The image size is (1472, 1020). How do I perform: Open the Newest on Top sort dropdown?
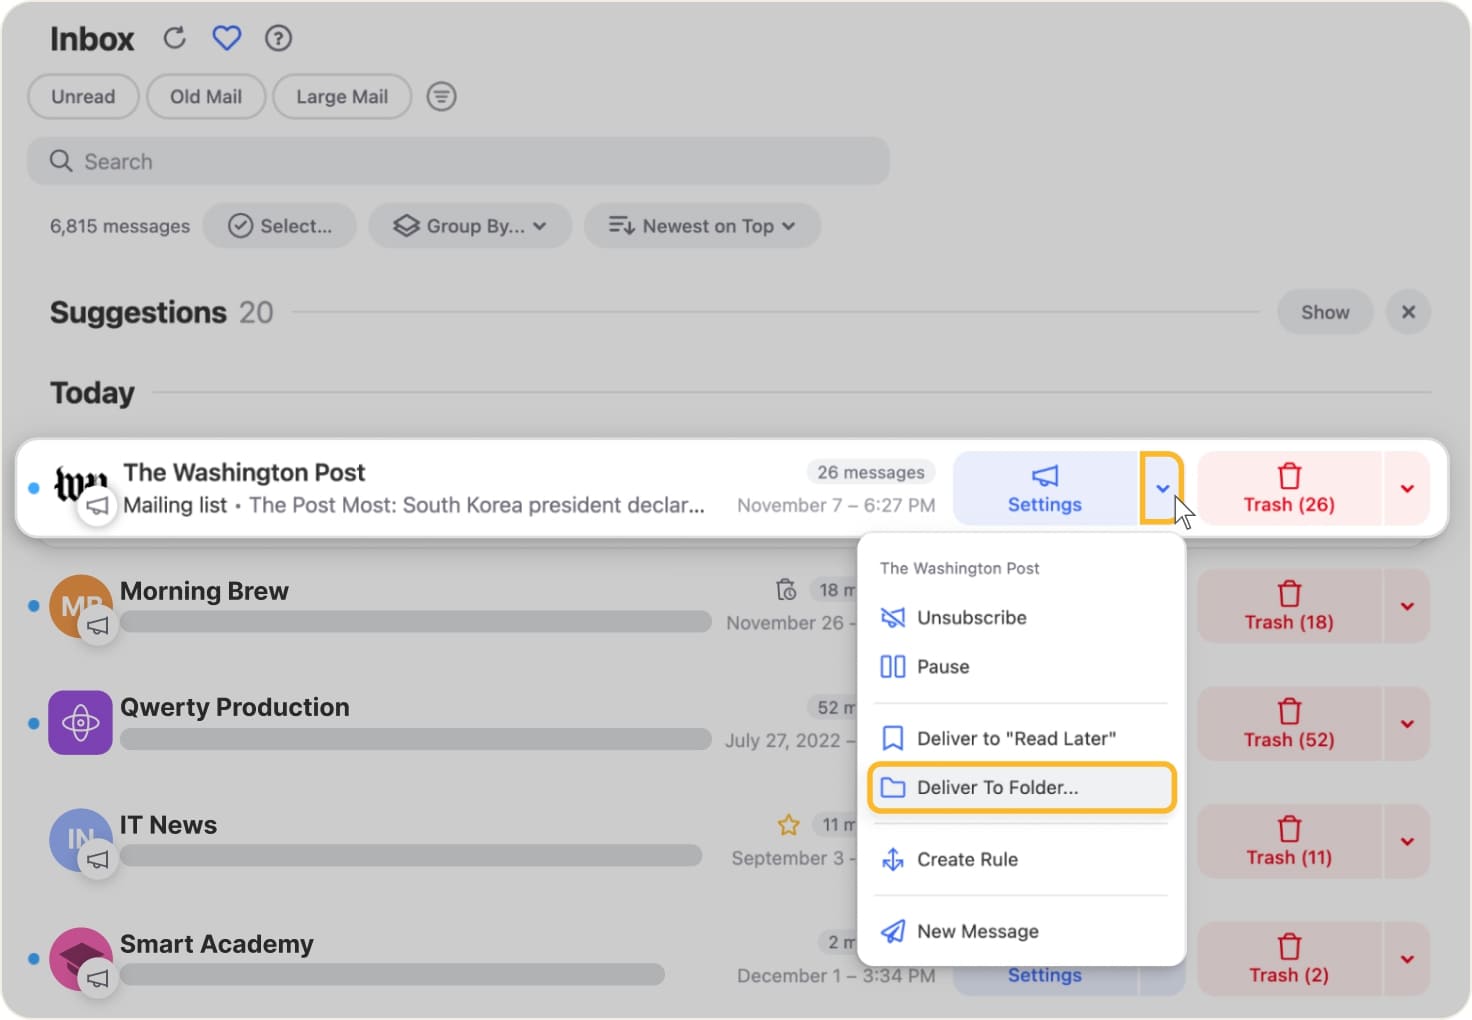[702, 225]
